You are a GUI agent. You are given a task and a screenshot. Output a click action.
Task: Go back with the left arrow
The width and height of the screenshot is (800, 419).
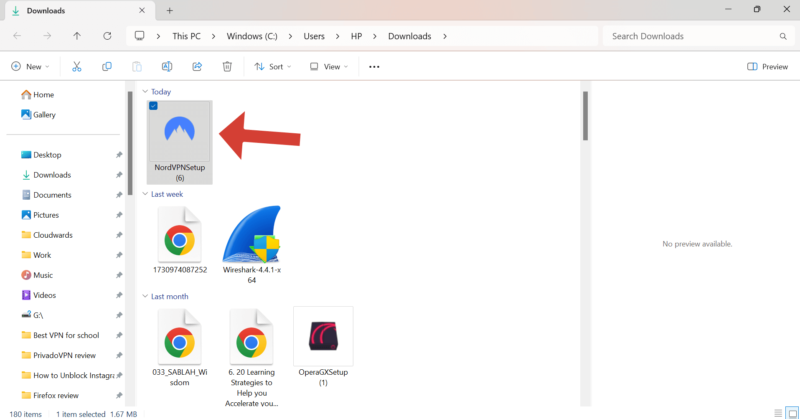tap(17, 36)
